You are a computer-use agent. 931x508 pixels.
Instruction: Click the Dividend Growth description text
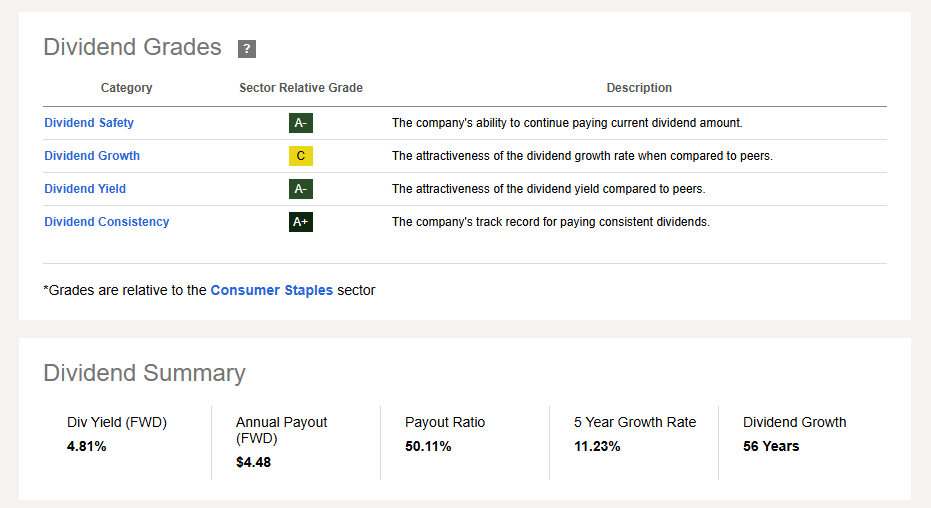582,156
